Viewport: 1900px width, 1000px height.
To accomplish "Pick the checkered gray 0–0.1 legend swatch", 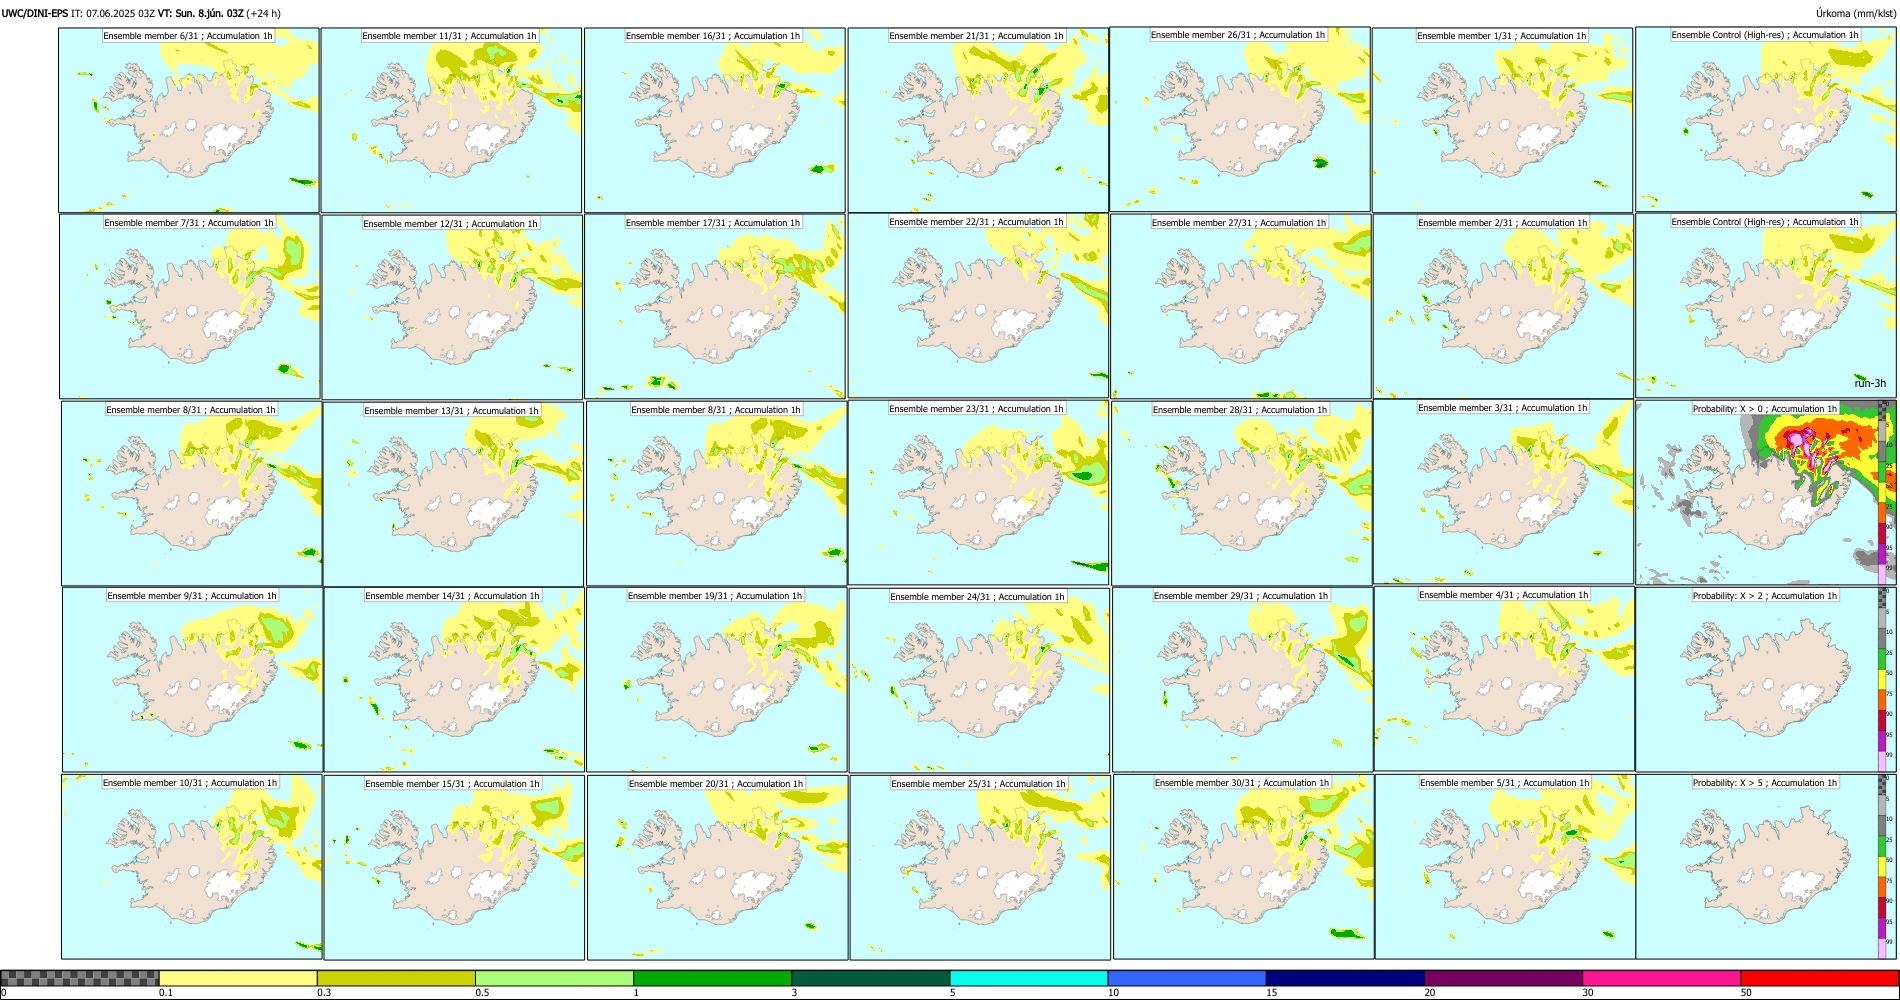I will click(80, 978).
